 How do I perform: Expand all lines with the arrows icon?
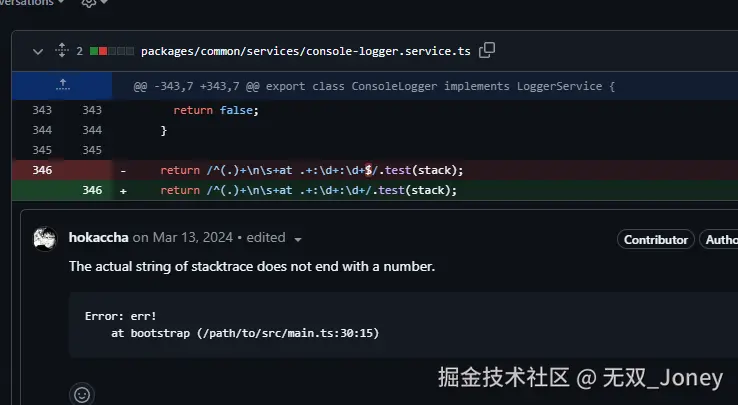[x=62, y=50]
